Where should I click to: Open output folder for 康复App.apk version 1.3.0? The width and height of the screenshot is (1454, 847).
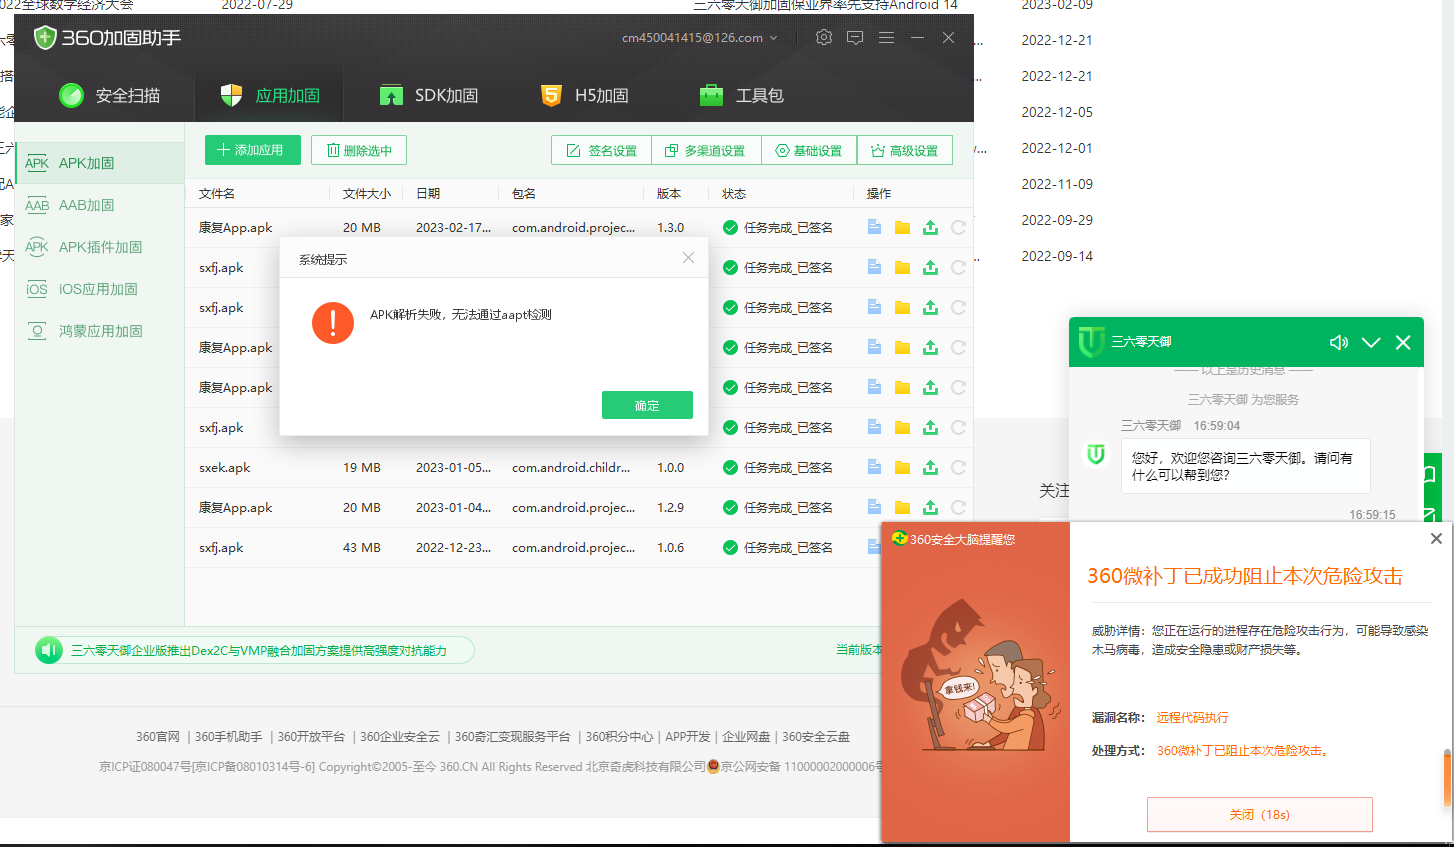(x=902, y=227)
